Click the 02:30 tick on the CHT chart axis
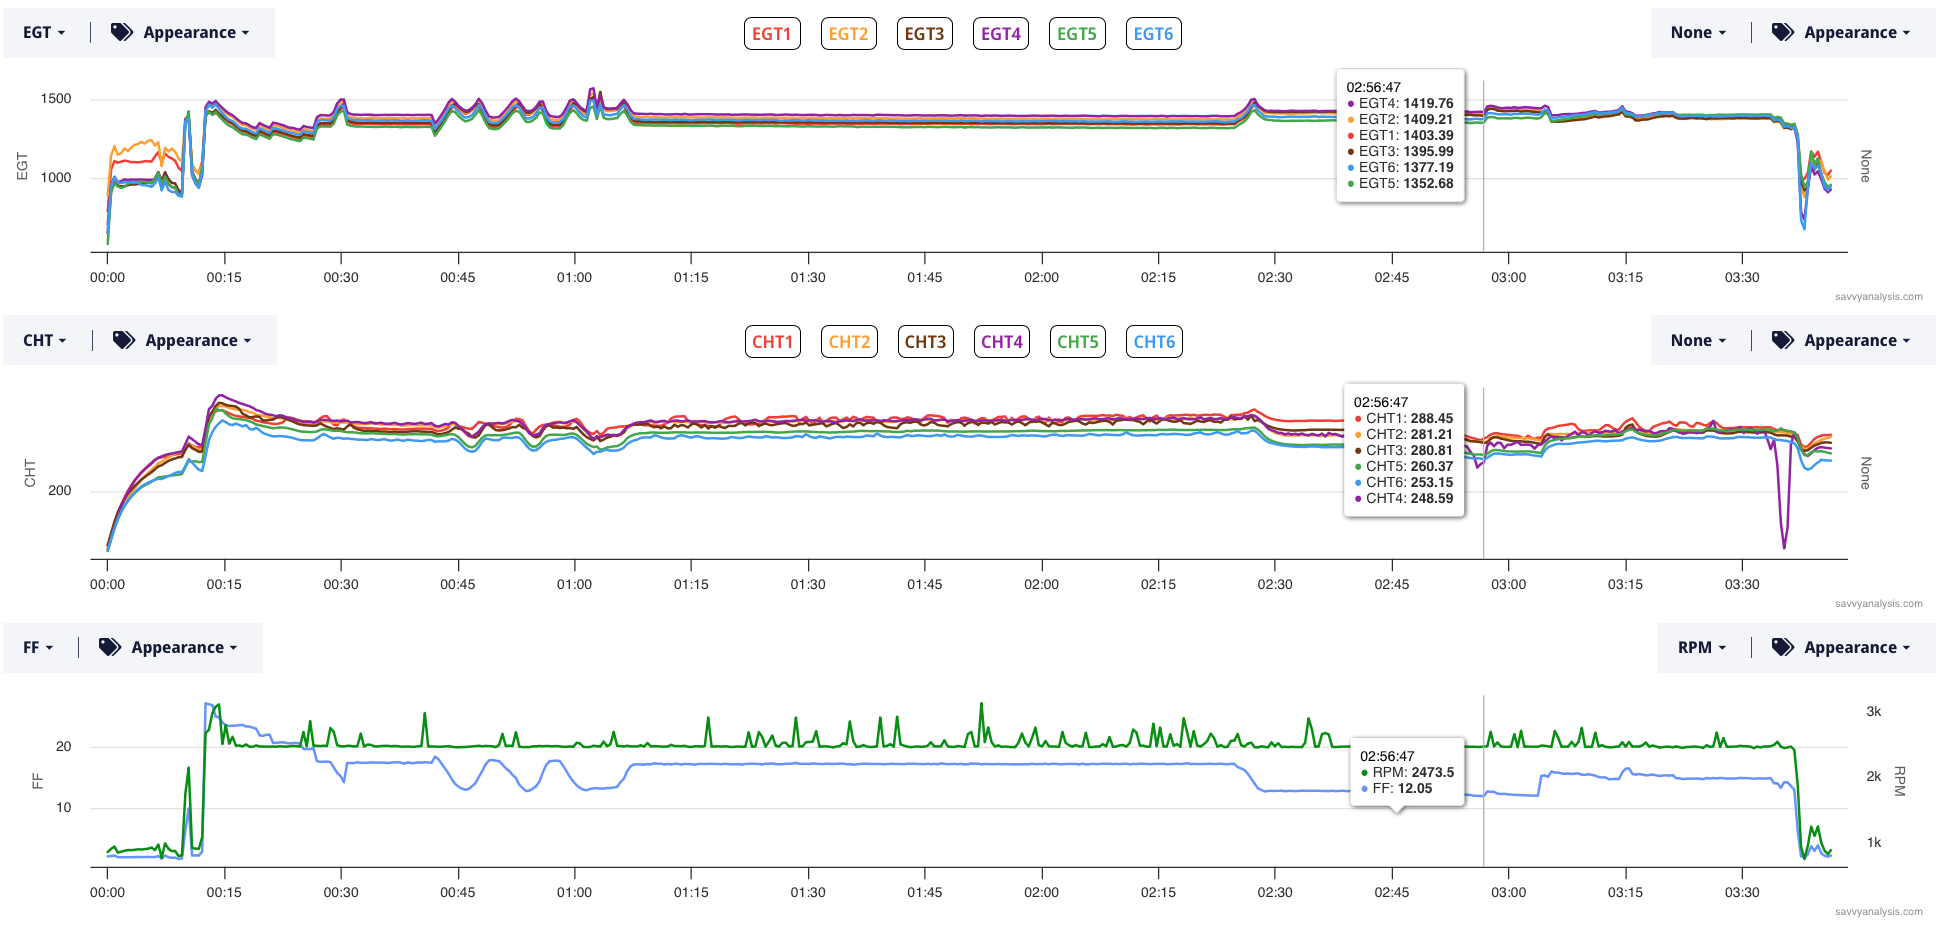The width and height of the screenshot is (1936, 943). coord(1275,585)
